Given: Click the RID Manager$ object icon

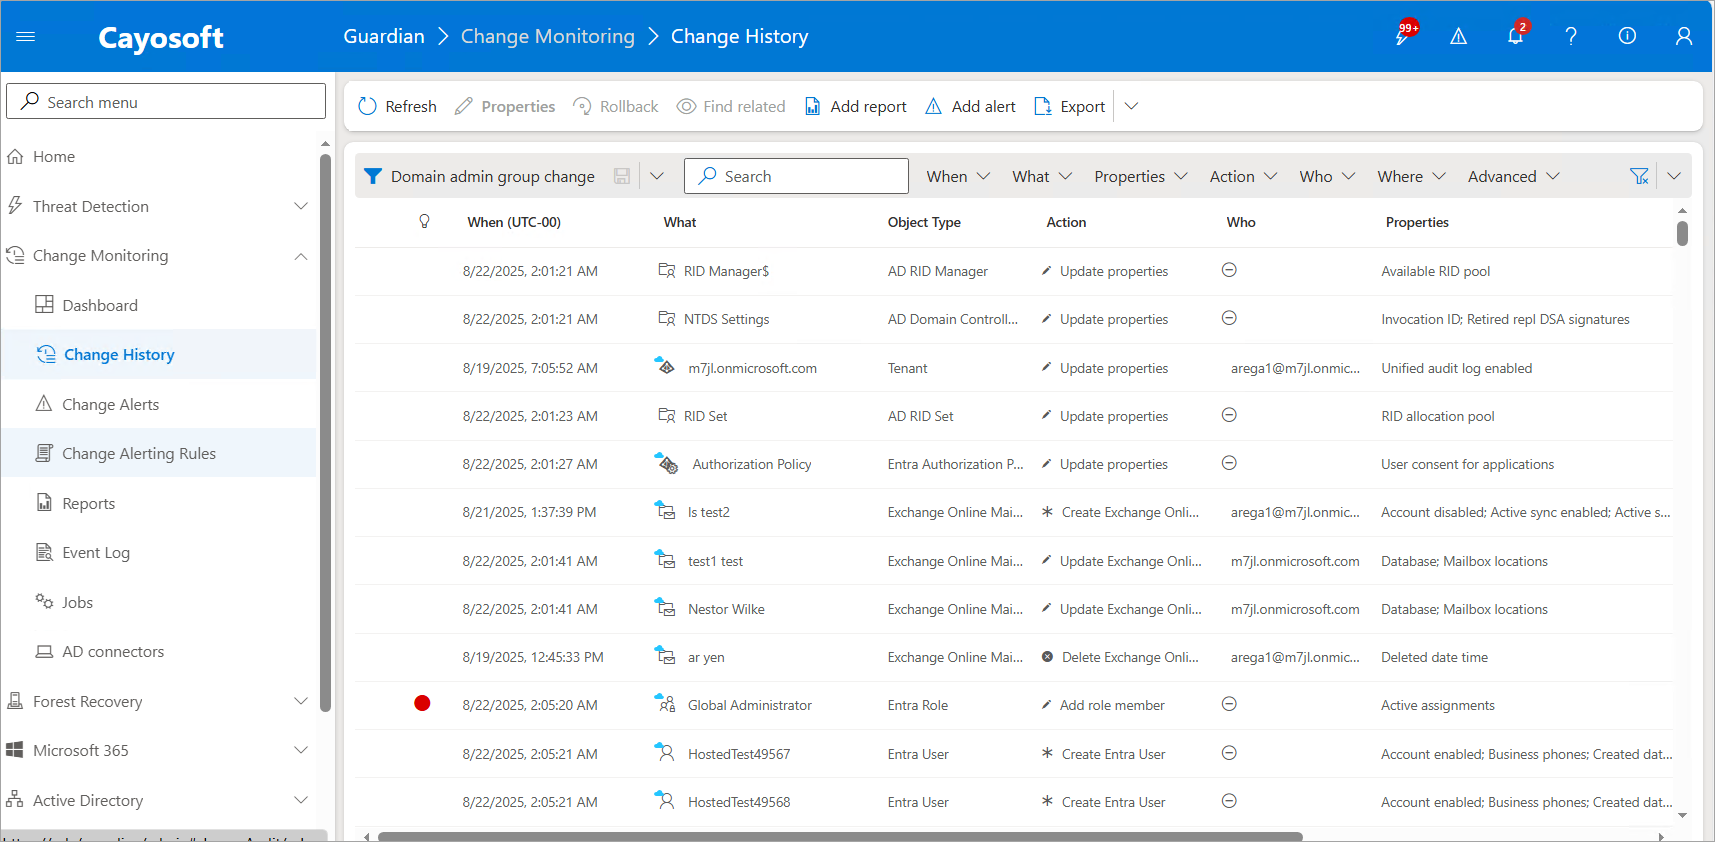Looking at the screenshot, I should pos(667,271).
